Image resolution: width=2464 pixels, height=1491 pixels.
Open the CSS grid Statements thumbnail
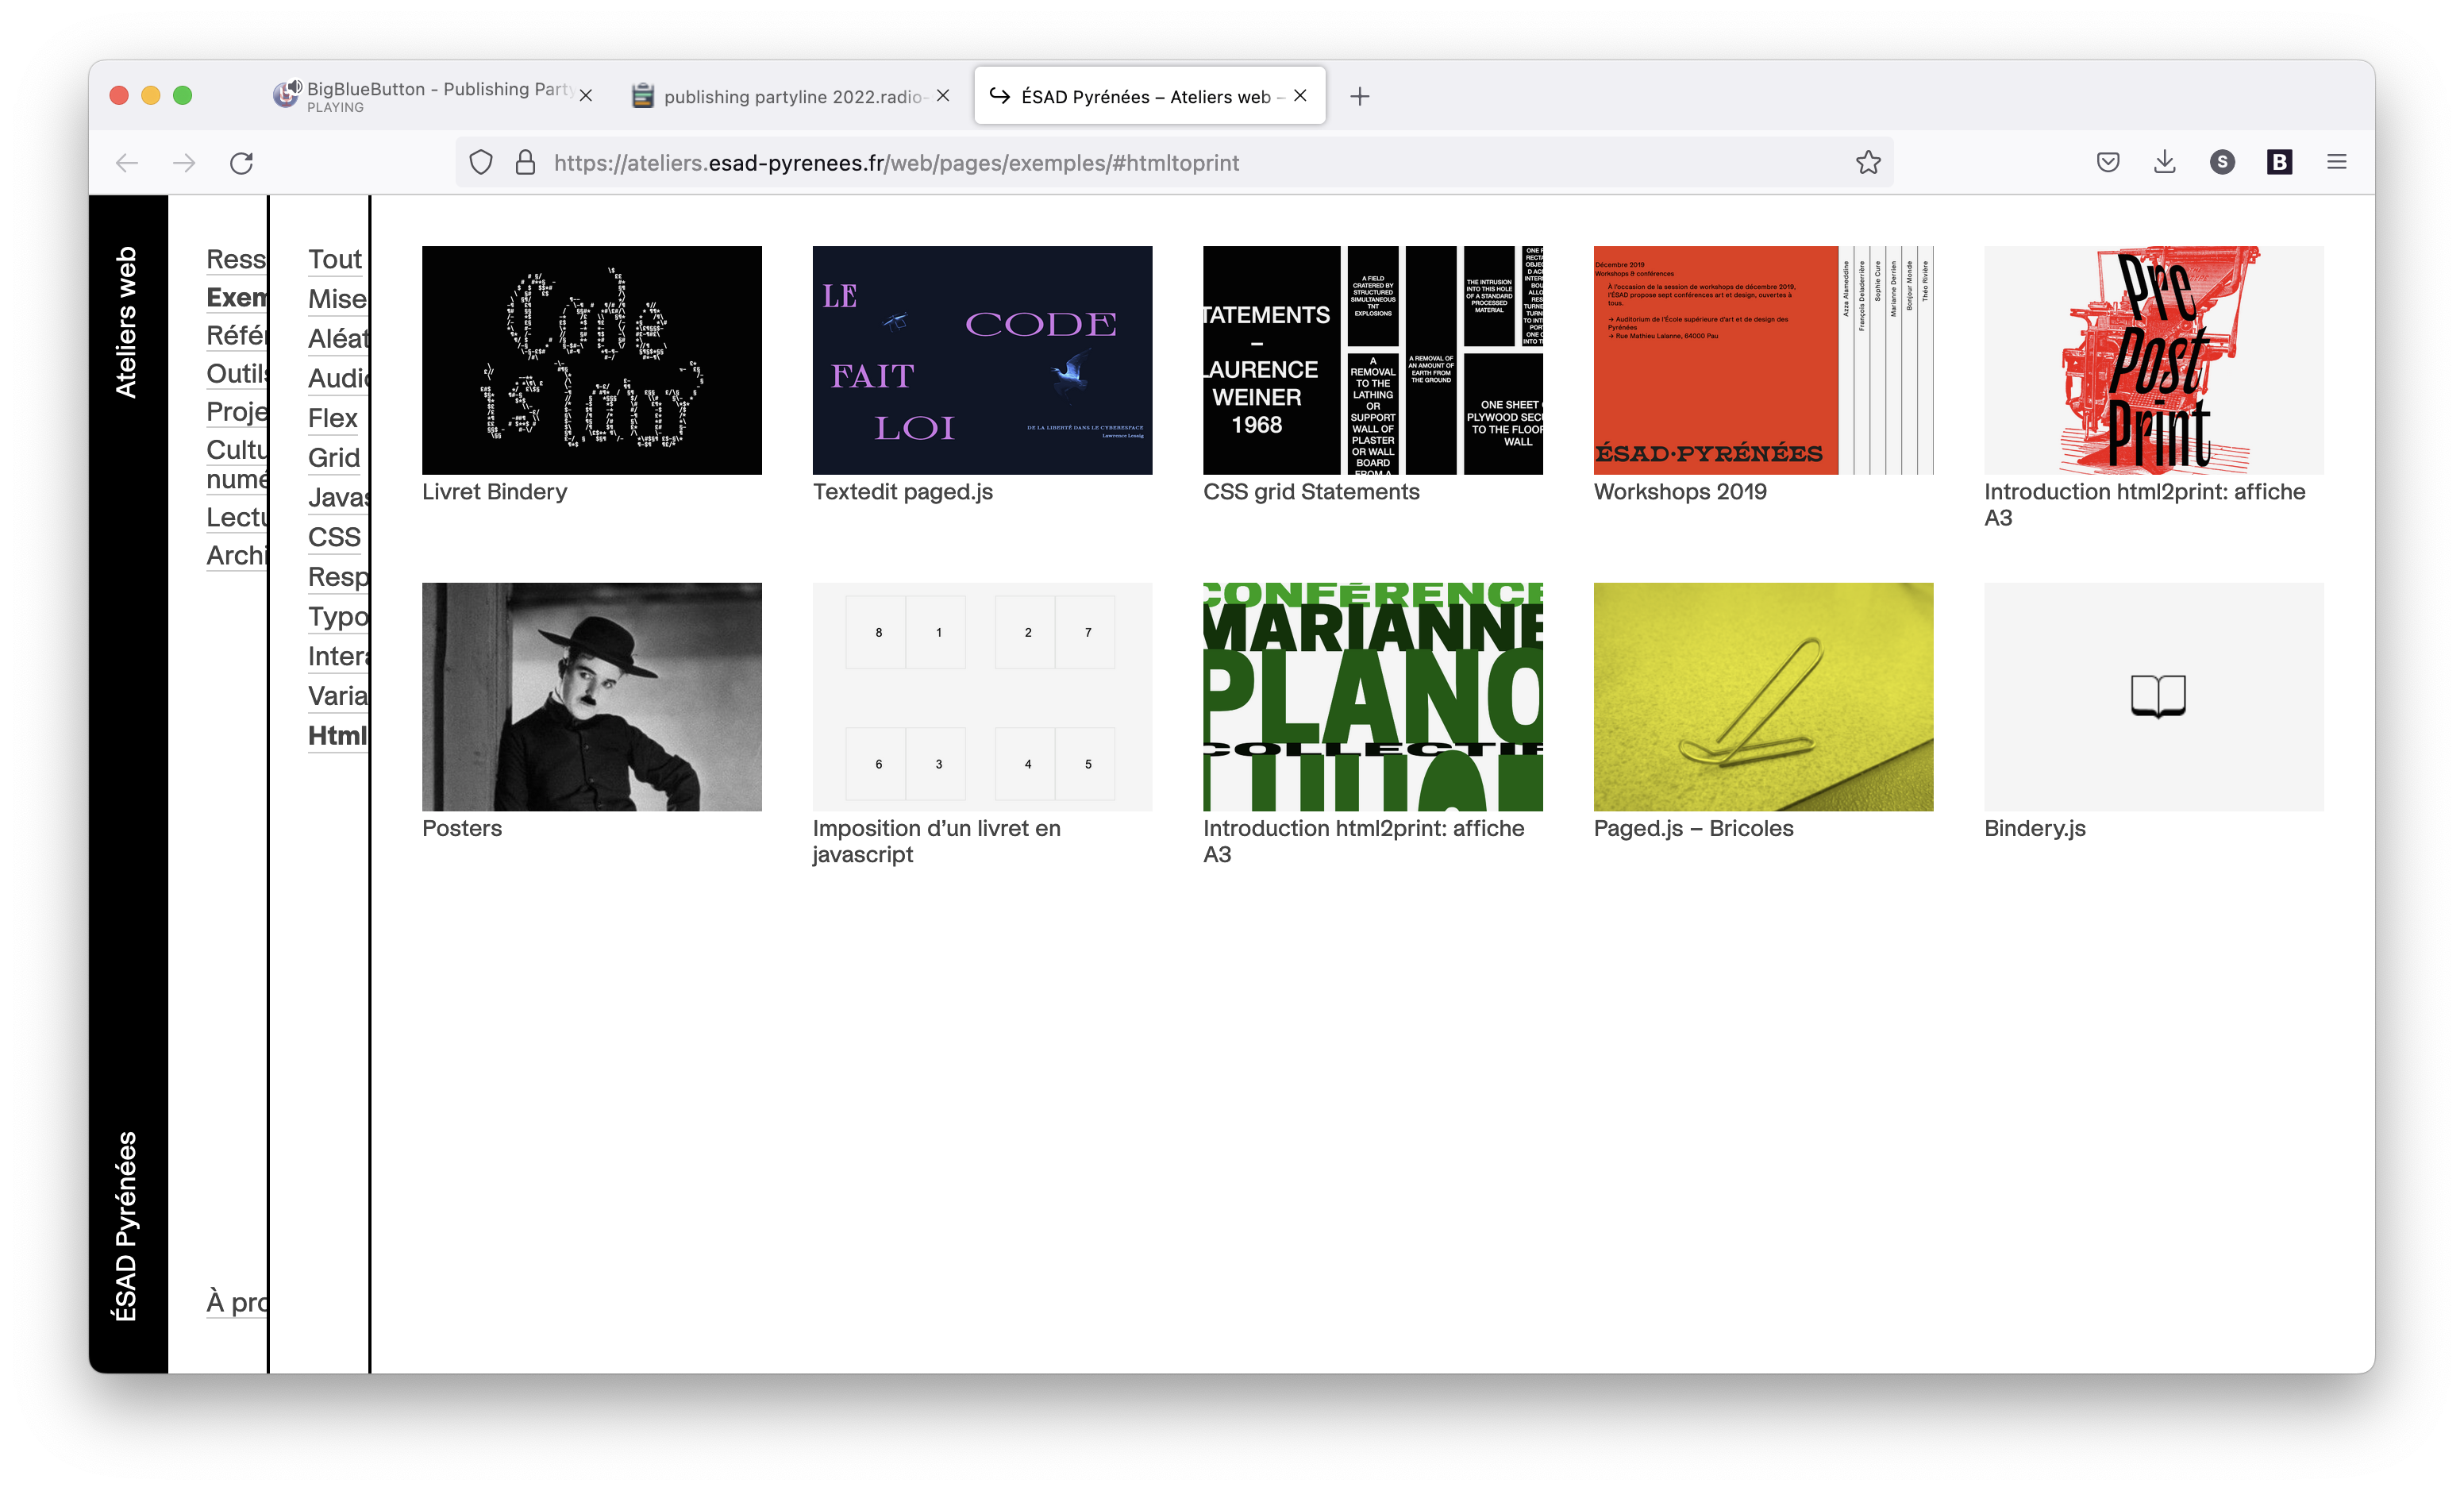[x=1372, y=360]
